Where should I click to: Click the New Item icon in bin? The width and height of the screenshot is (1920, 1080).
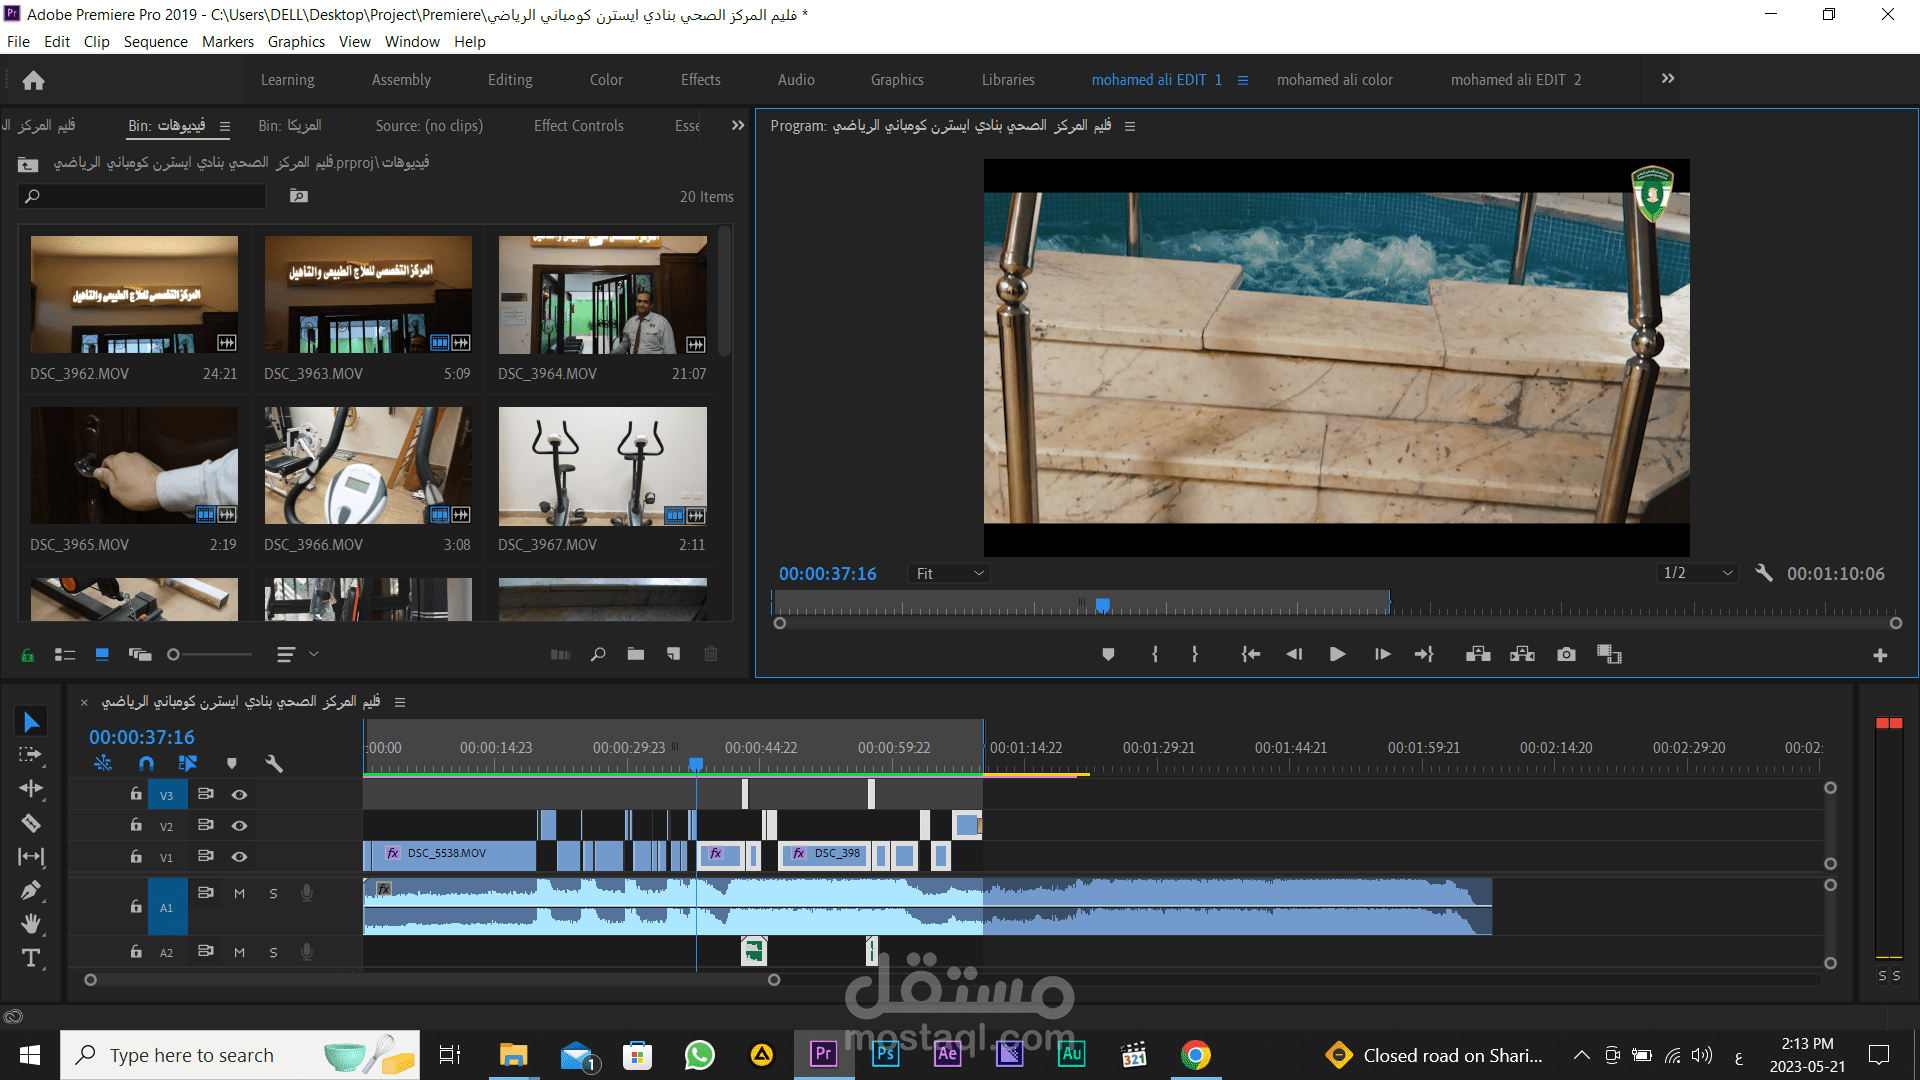pos(674,654)
